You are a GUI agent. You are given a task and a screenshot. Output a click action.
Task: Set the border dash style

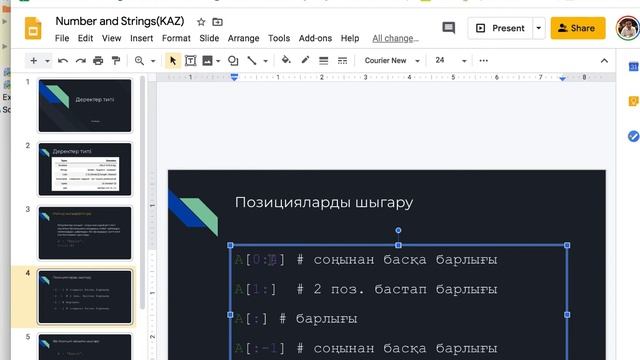click(x=342, y=61)
